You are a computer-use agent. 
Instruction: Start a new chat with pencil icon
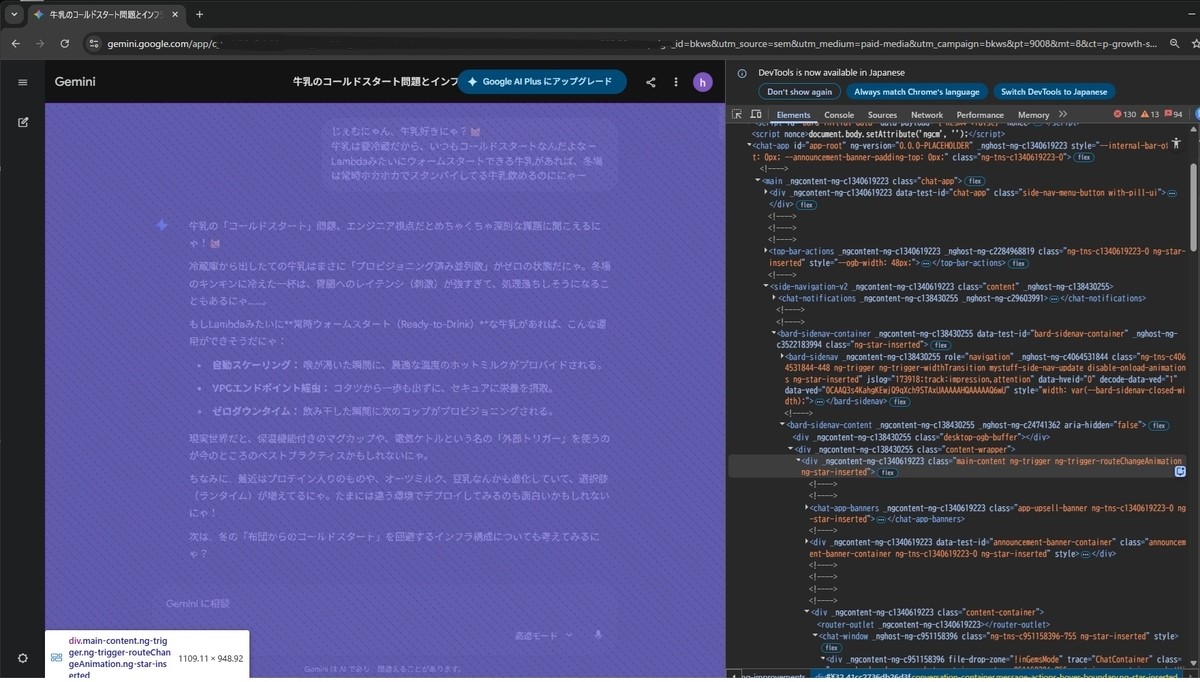click(x=23, y=122)
